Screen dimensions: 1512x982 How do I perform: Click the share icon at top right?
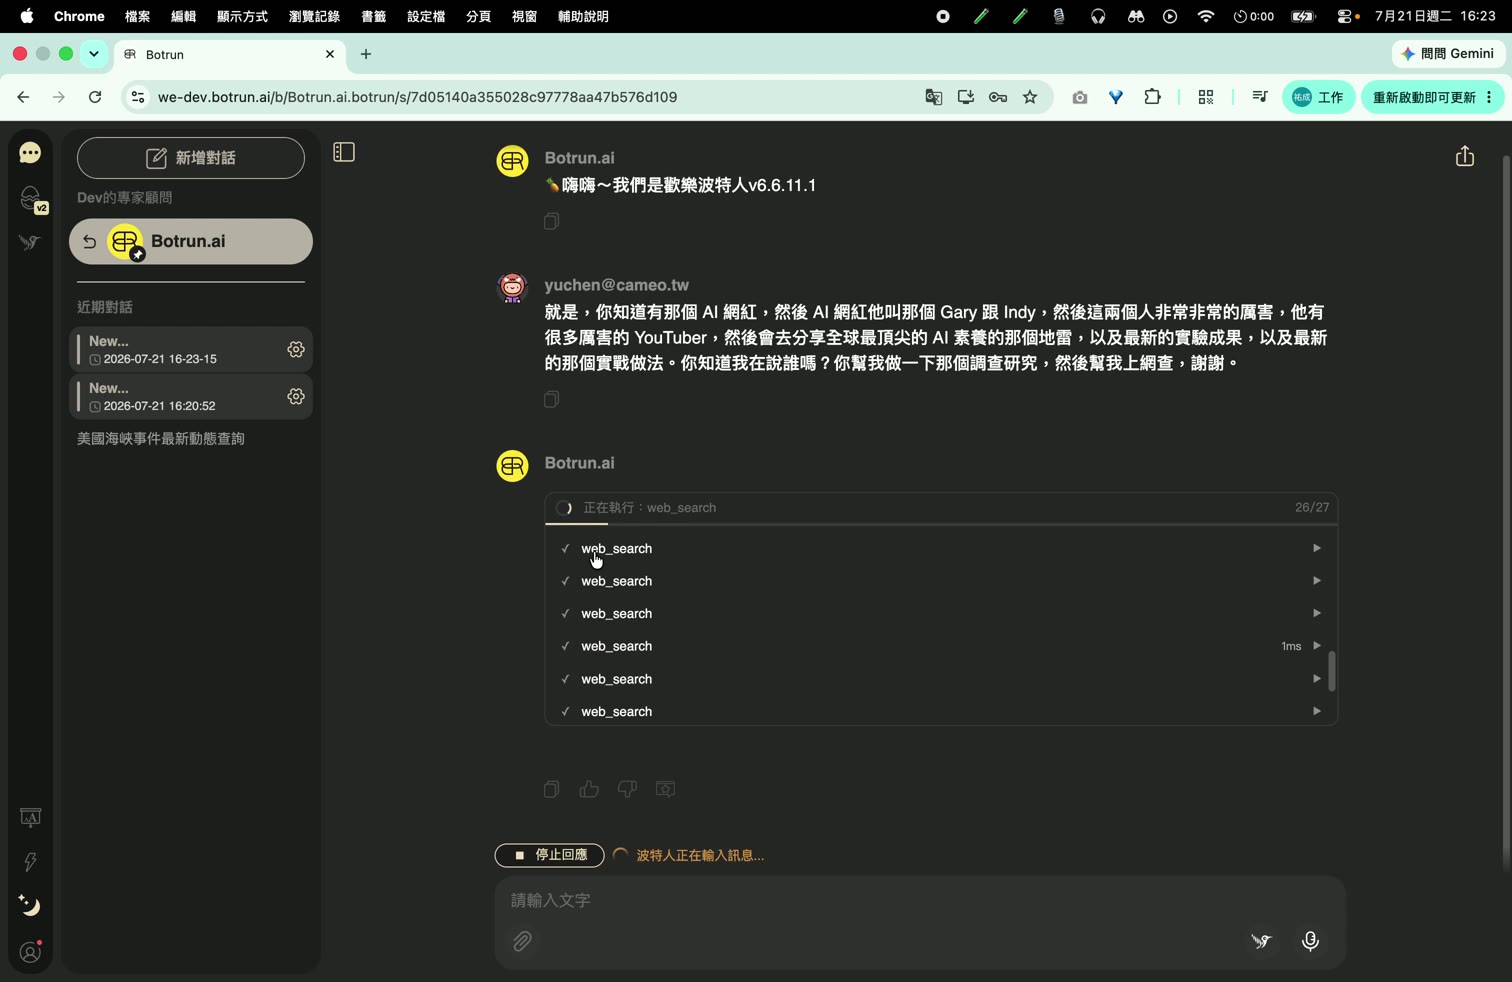1465,156
